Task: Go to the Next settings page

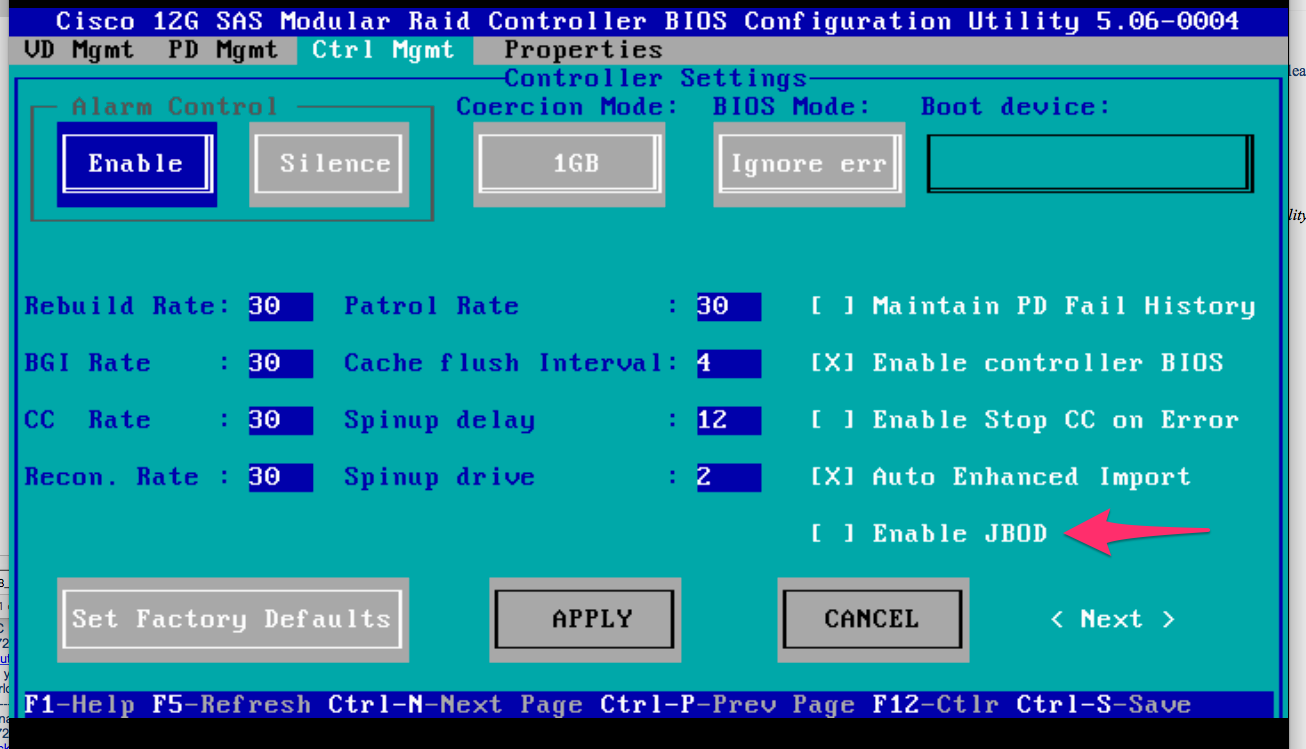Action: pyautogui.click(x=1112, y=619)
